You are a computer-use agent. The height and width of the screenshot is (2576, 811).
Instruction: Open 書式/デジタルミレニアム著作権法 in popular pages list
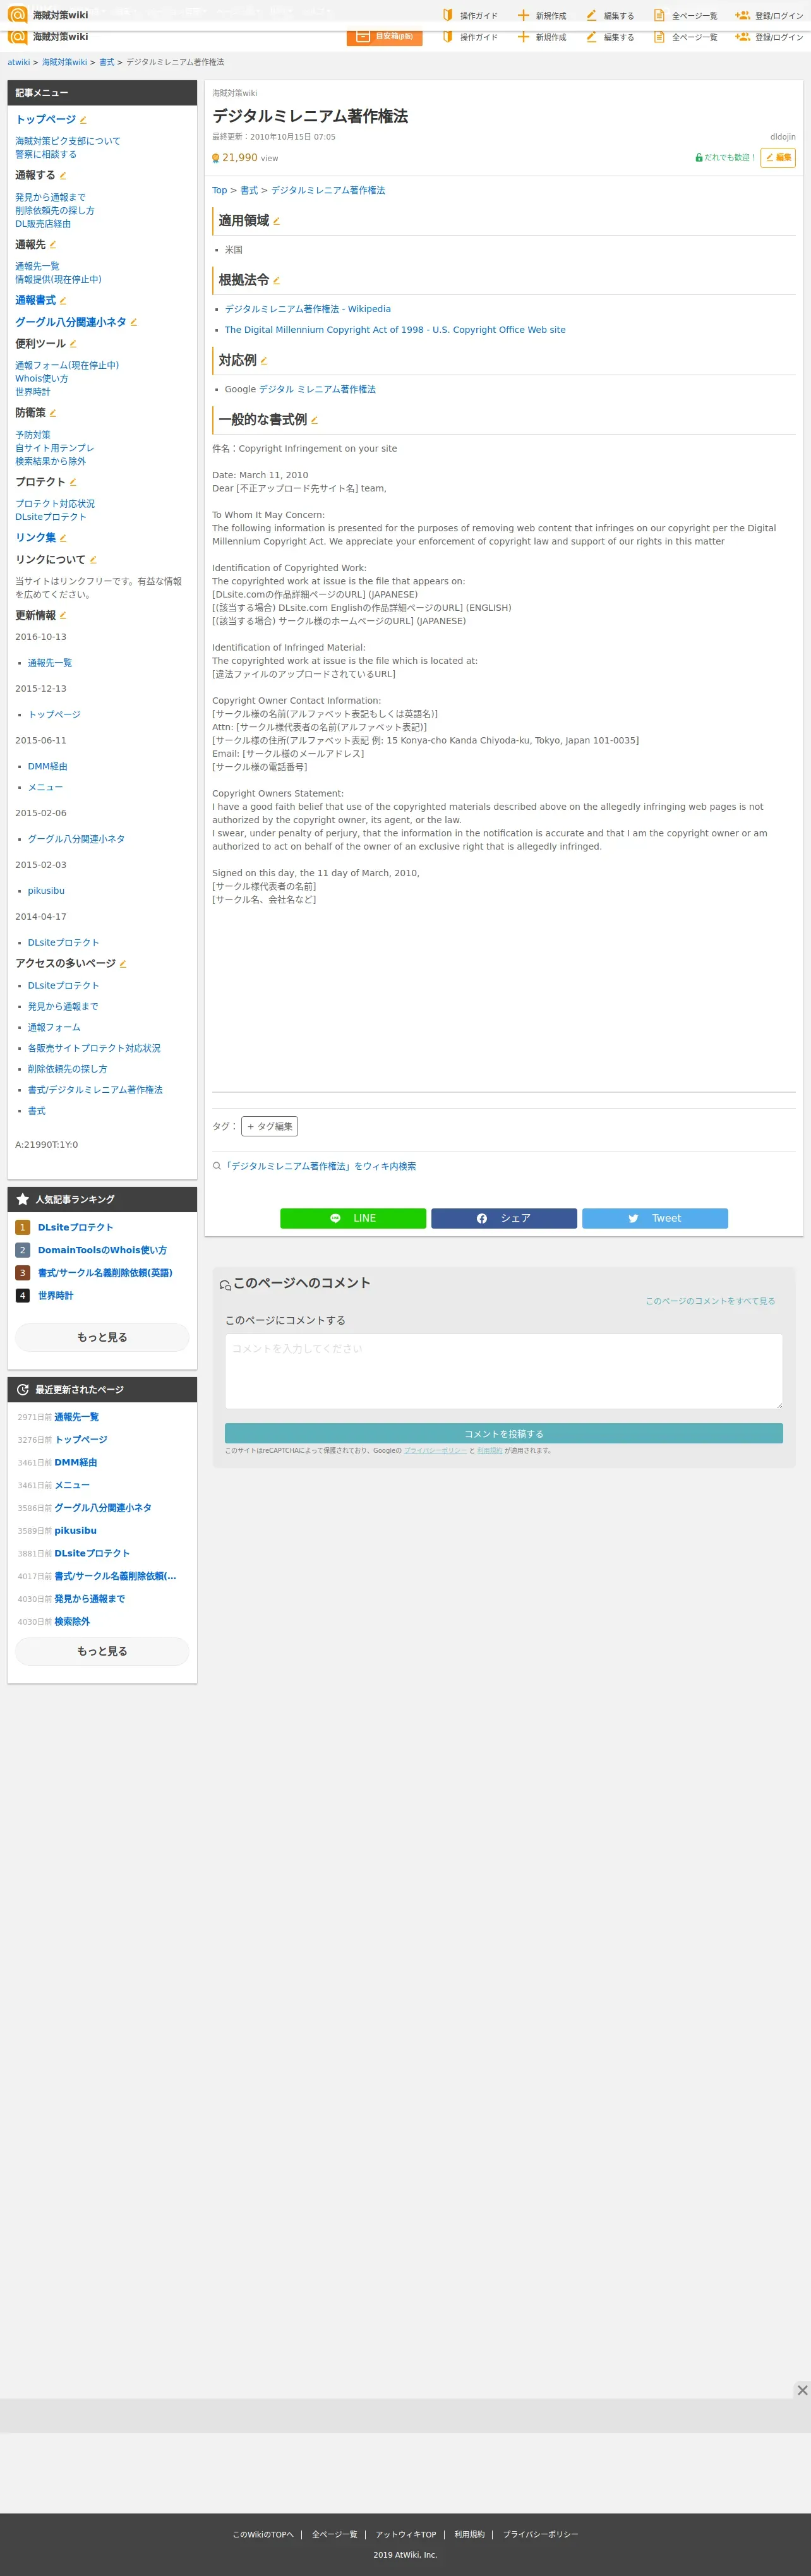95,1090
